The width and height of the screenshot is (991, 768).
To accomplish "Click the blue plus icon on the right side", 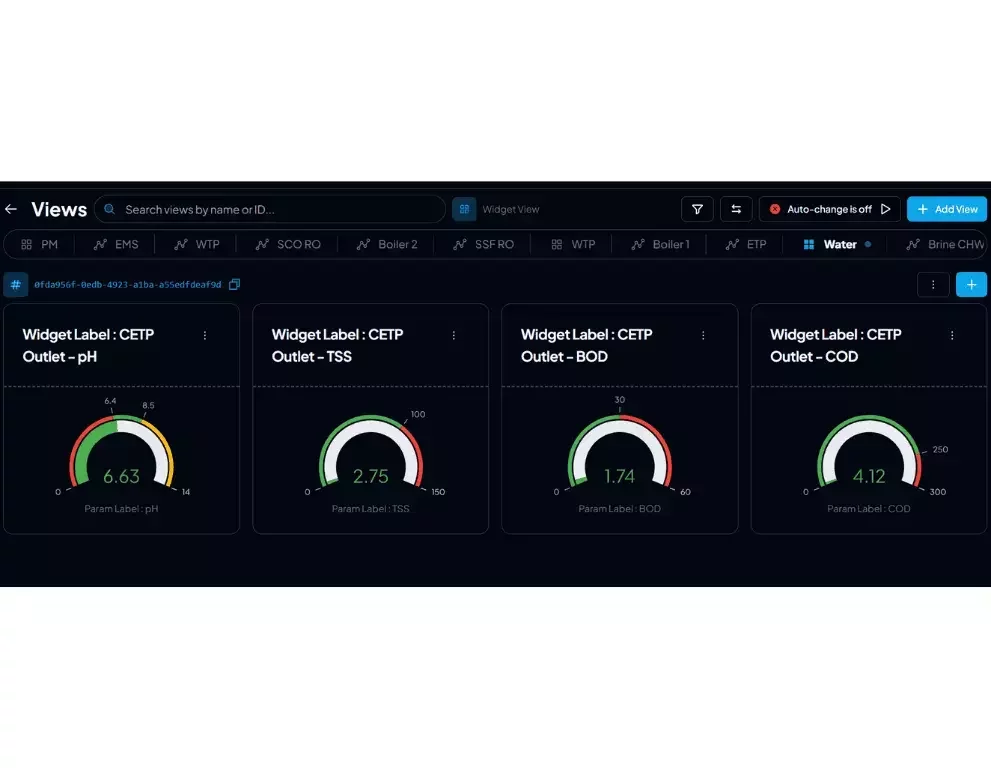I will 971,284.
